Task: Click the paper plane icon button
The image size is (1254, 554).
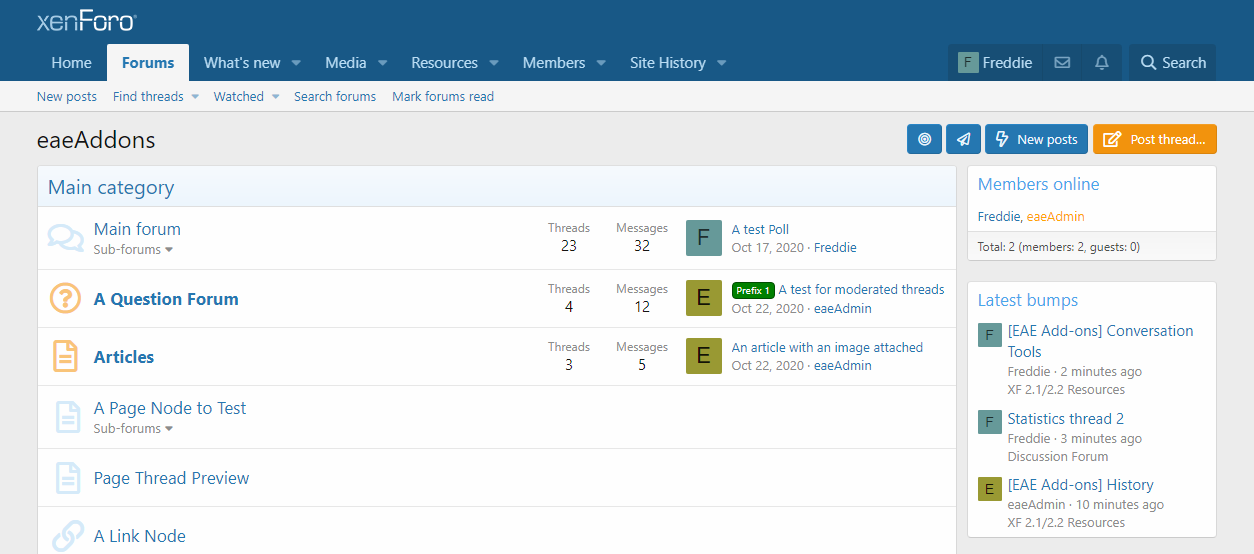Action: [x=963, y=140]
